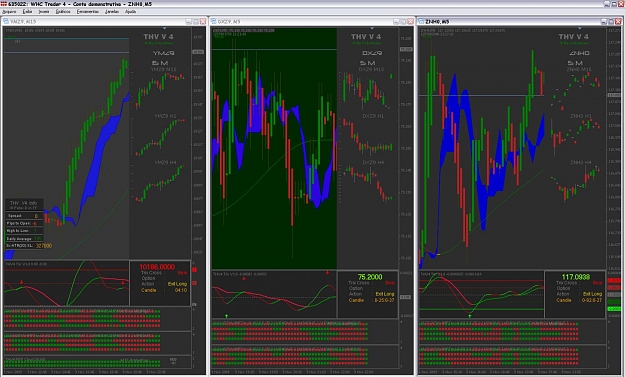Activate the ZNH0, M5 chart title bar
625x377 pixels.
point(520,22)
